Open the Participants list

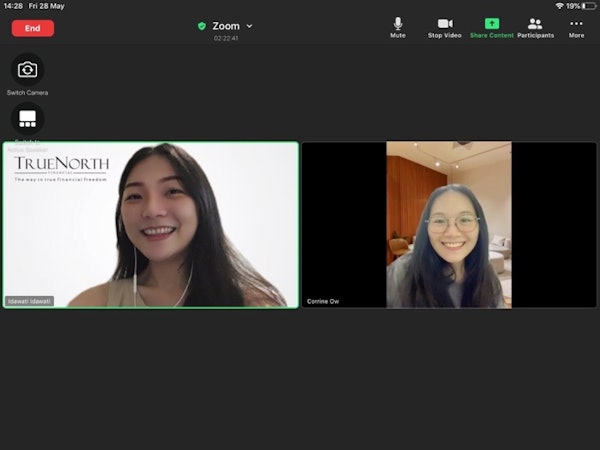535,27
